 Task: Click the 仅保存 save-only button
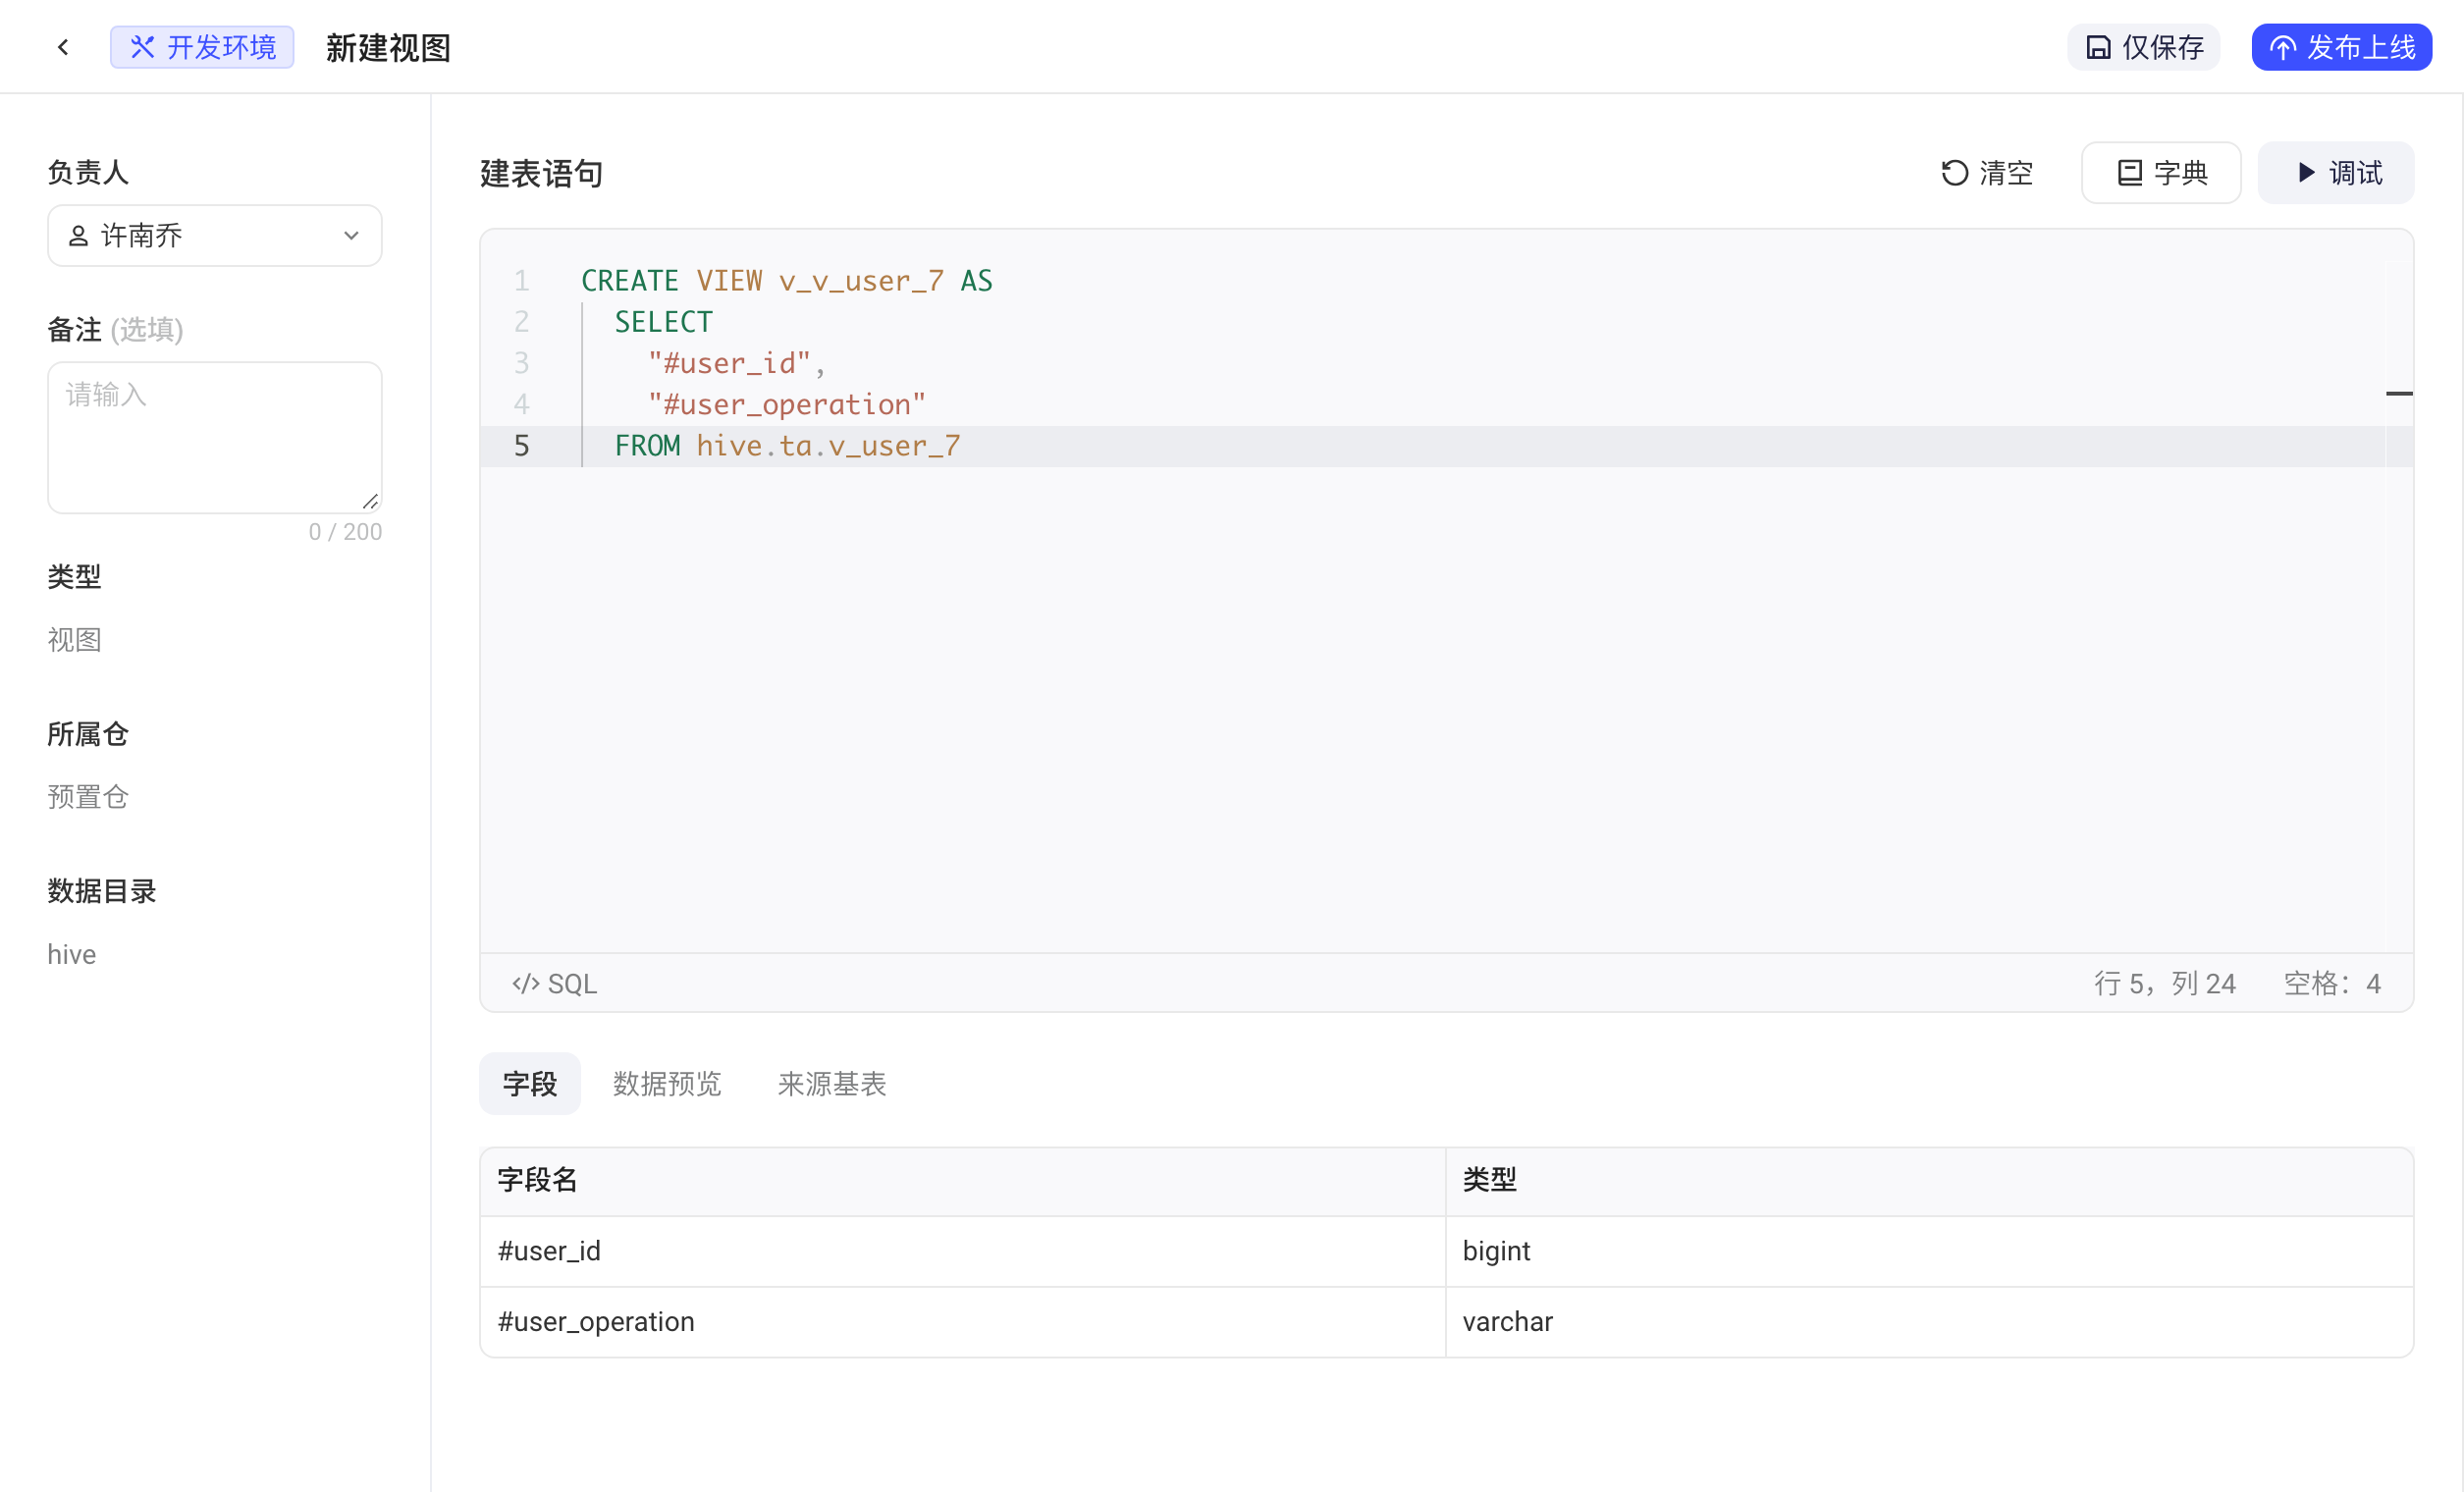pos(2143,47)
